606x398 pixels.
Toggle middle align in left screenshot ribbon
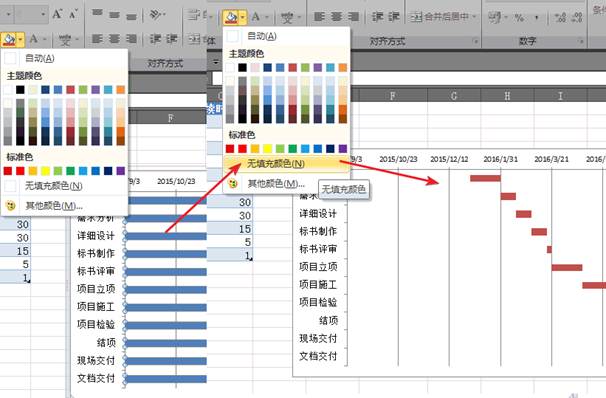(114, 15)
